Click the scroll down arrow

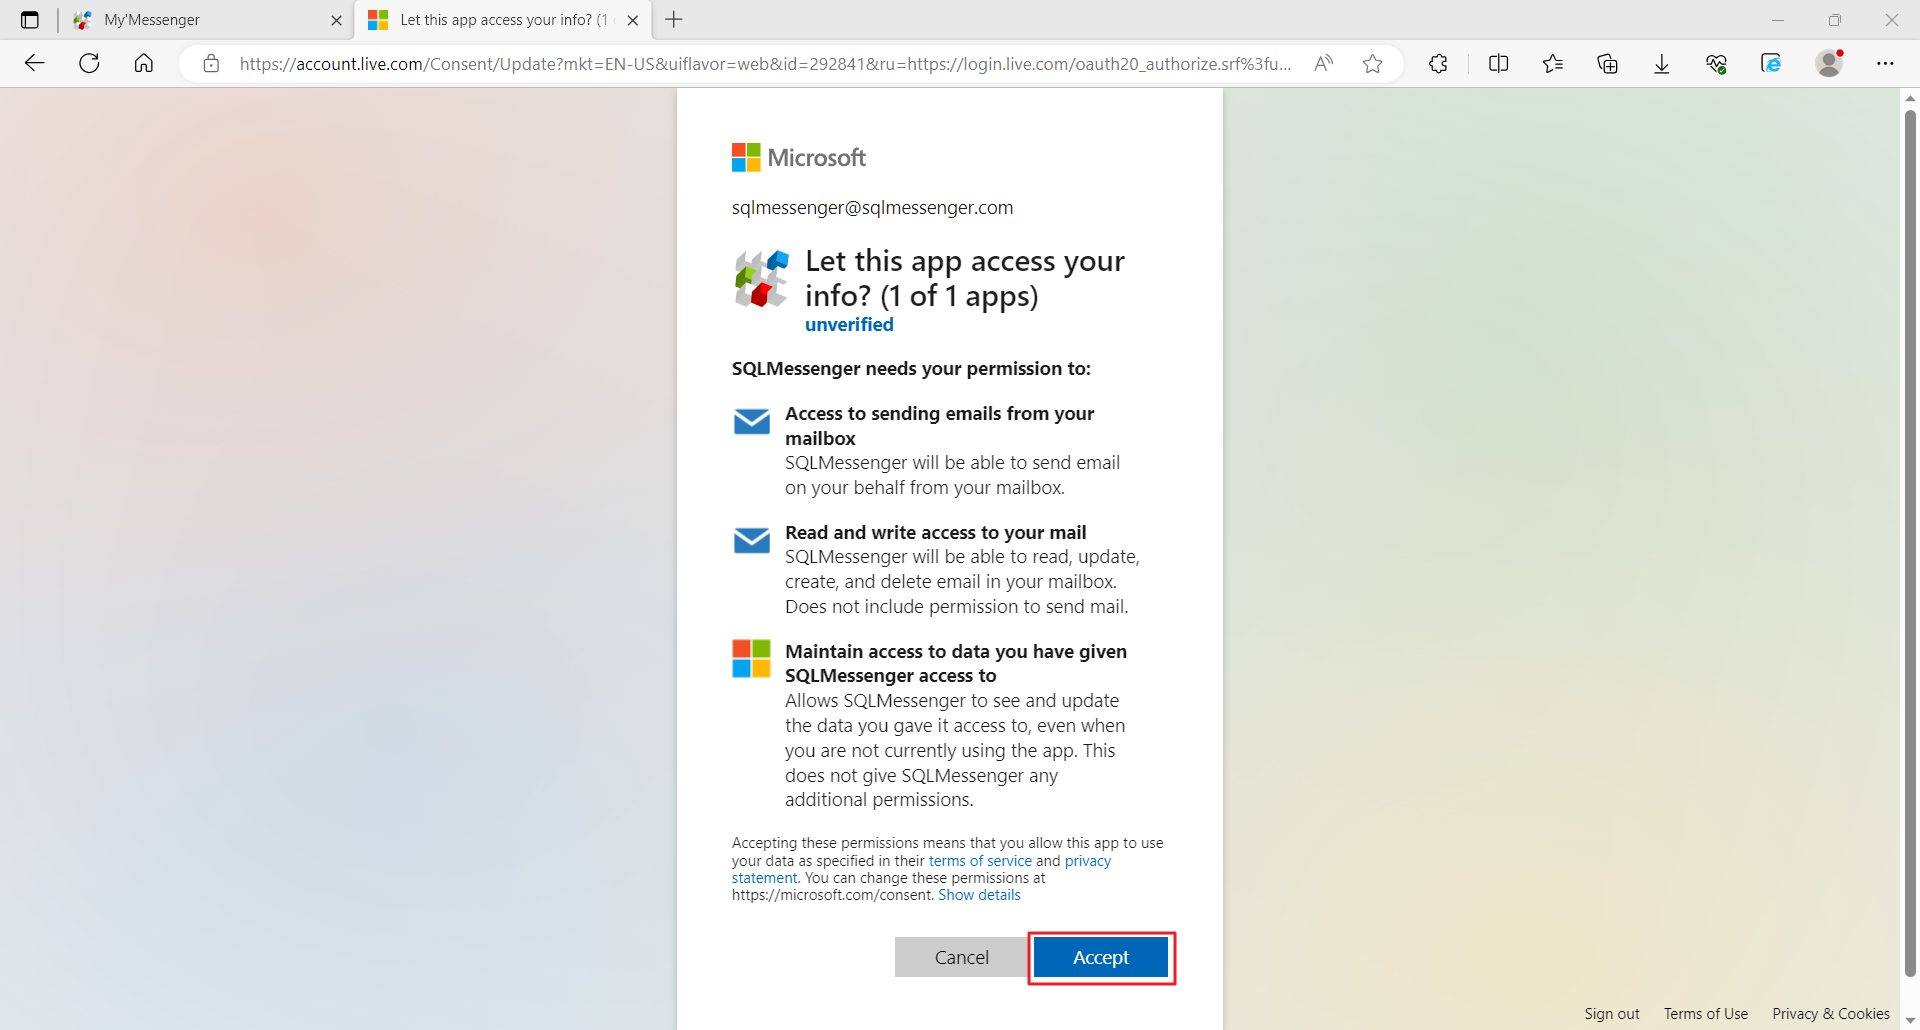(x=1910, y=1021)
